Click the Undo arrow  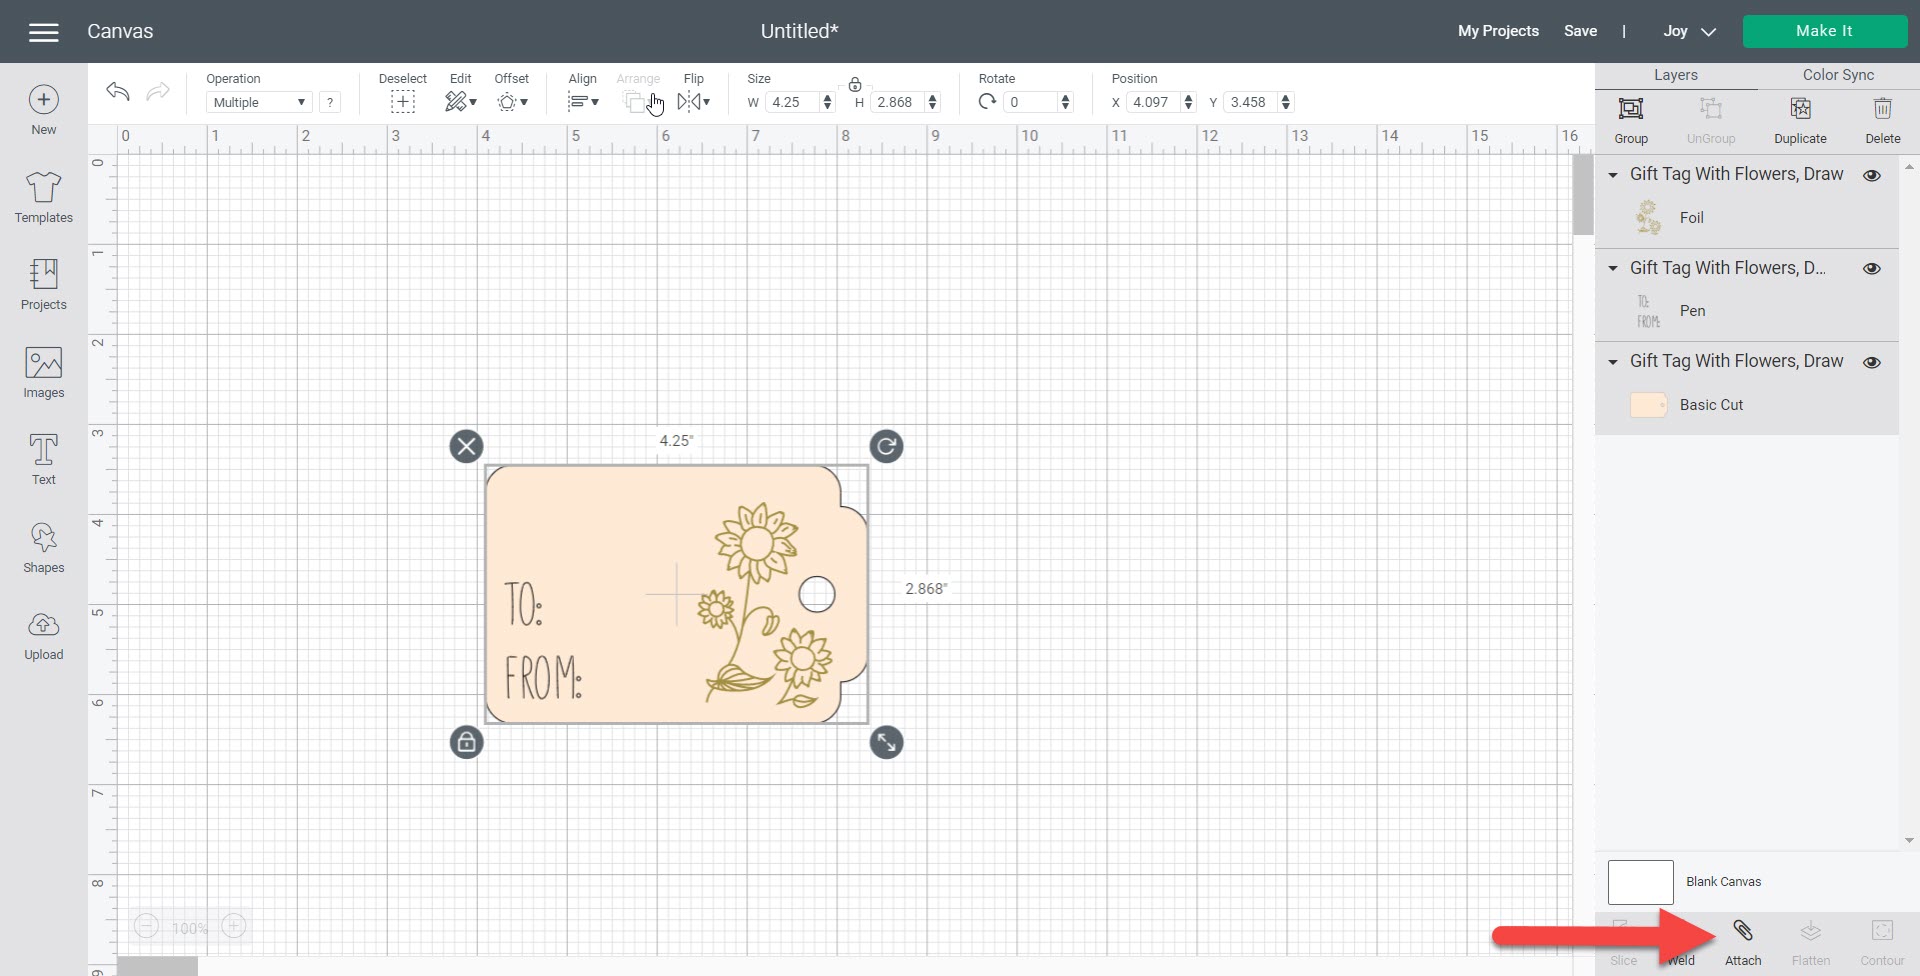pos(118,92)
